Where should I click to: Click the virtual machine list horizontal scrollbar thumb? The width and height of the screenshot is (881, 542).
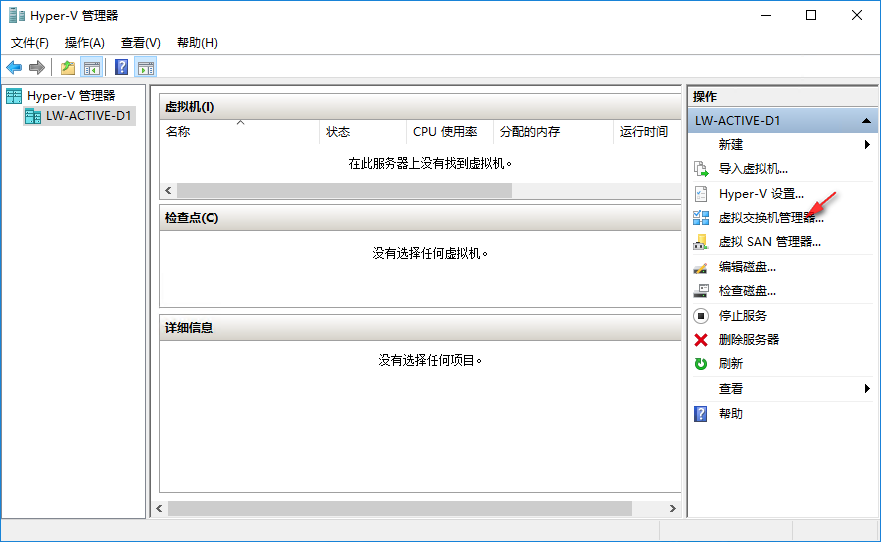344,190
